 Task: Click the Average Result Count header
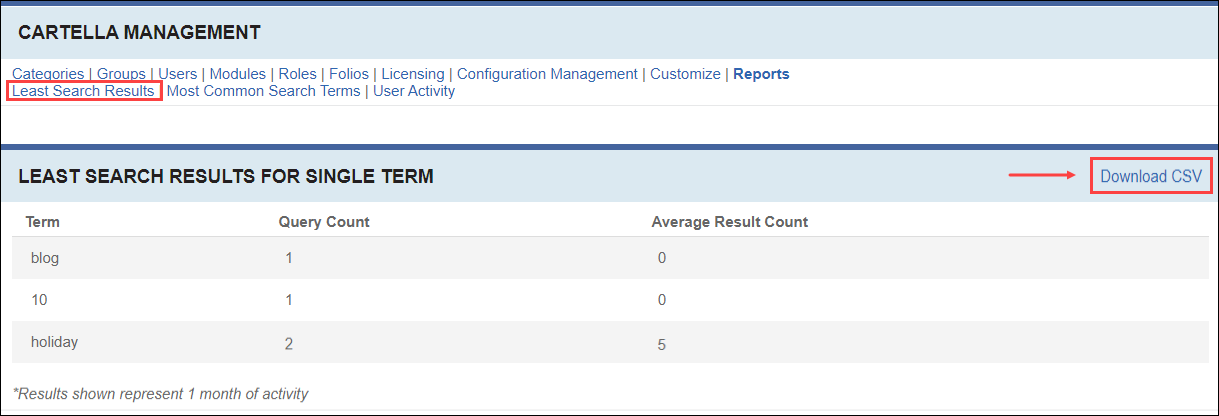click(x=730, y=222)
